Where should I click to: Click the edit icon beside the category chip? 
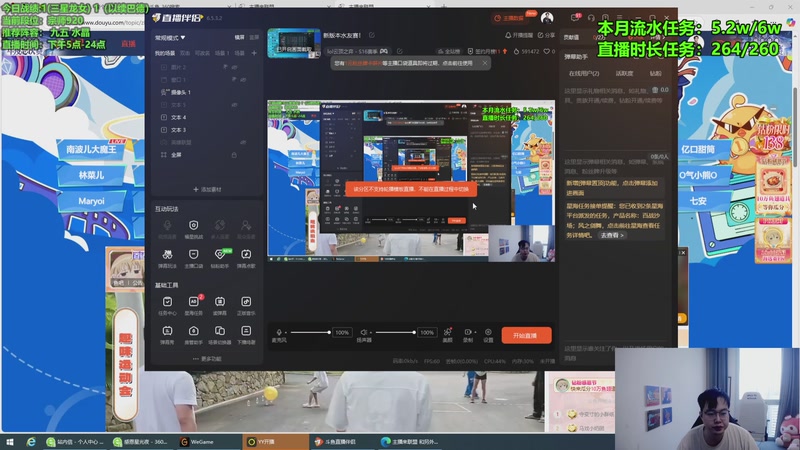[399, 52]
